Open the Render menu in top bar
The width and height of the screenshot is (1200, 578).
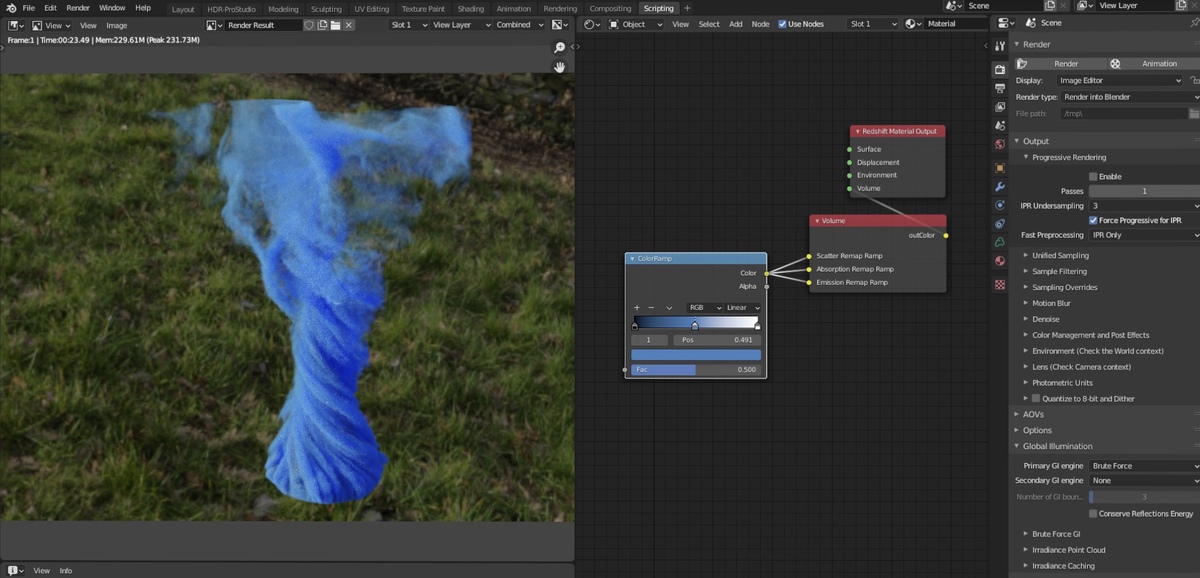pyautogui.click(x=78, y=8)
